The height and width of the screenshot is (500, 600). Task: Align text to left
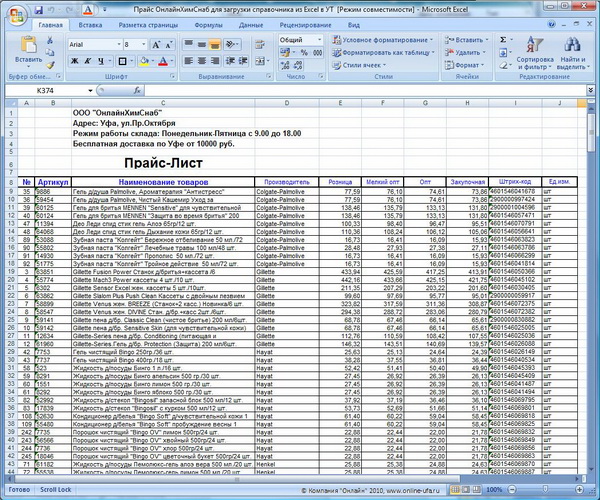coord(189,61)
